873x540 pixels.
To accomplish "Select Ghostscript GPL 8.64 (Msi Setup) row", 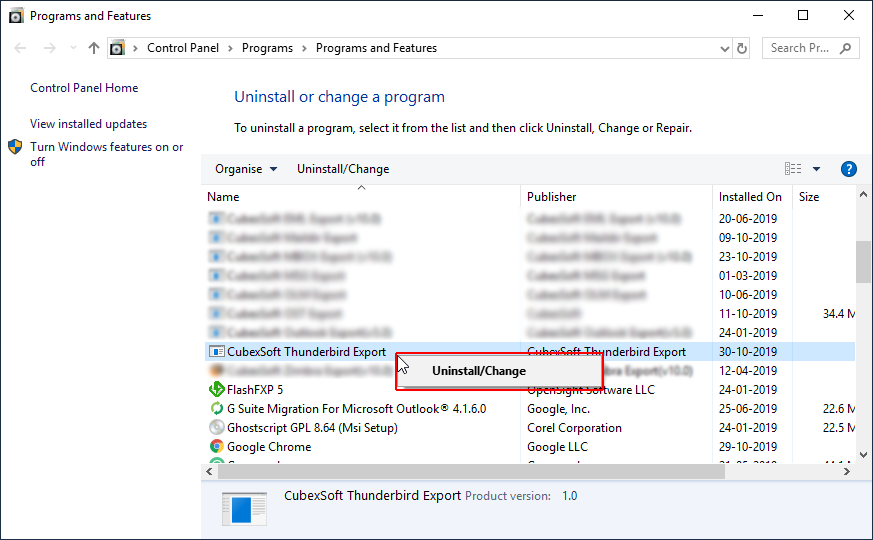I will 529,428.
